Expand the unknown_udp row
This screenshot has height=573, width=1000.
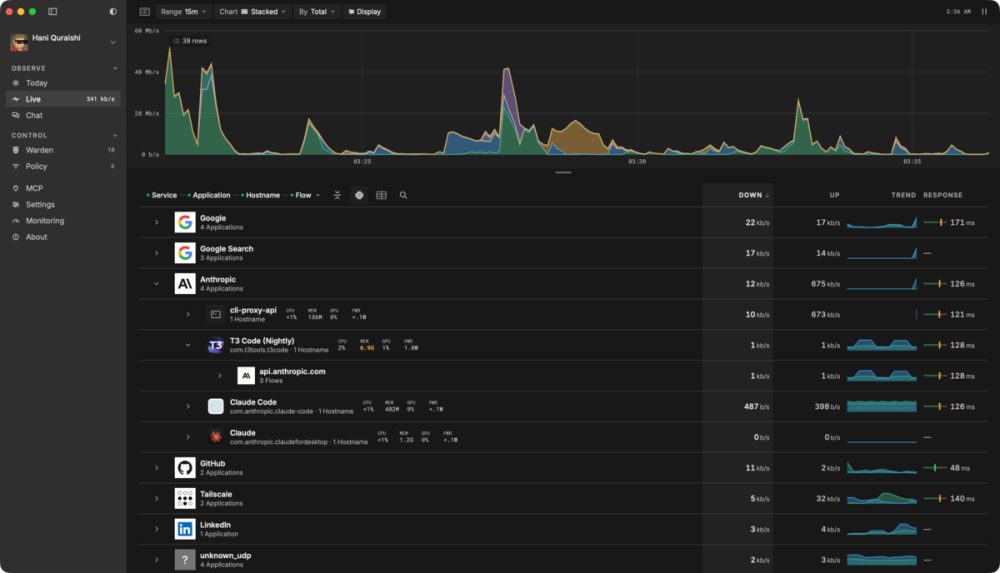tap(157, 560)
